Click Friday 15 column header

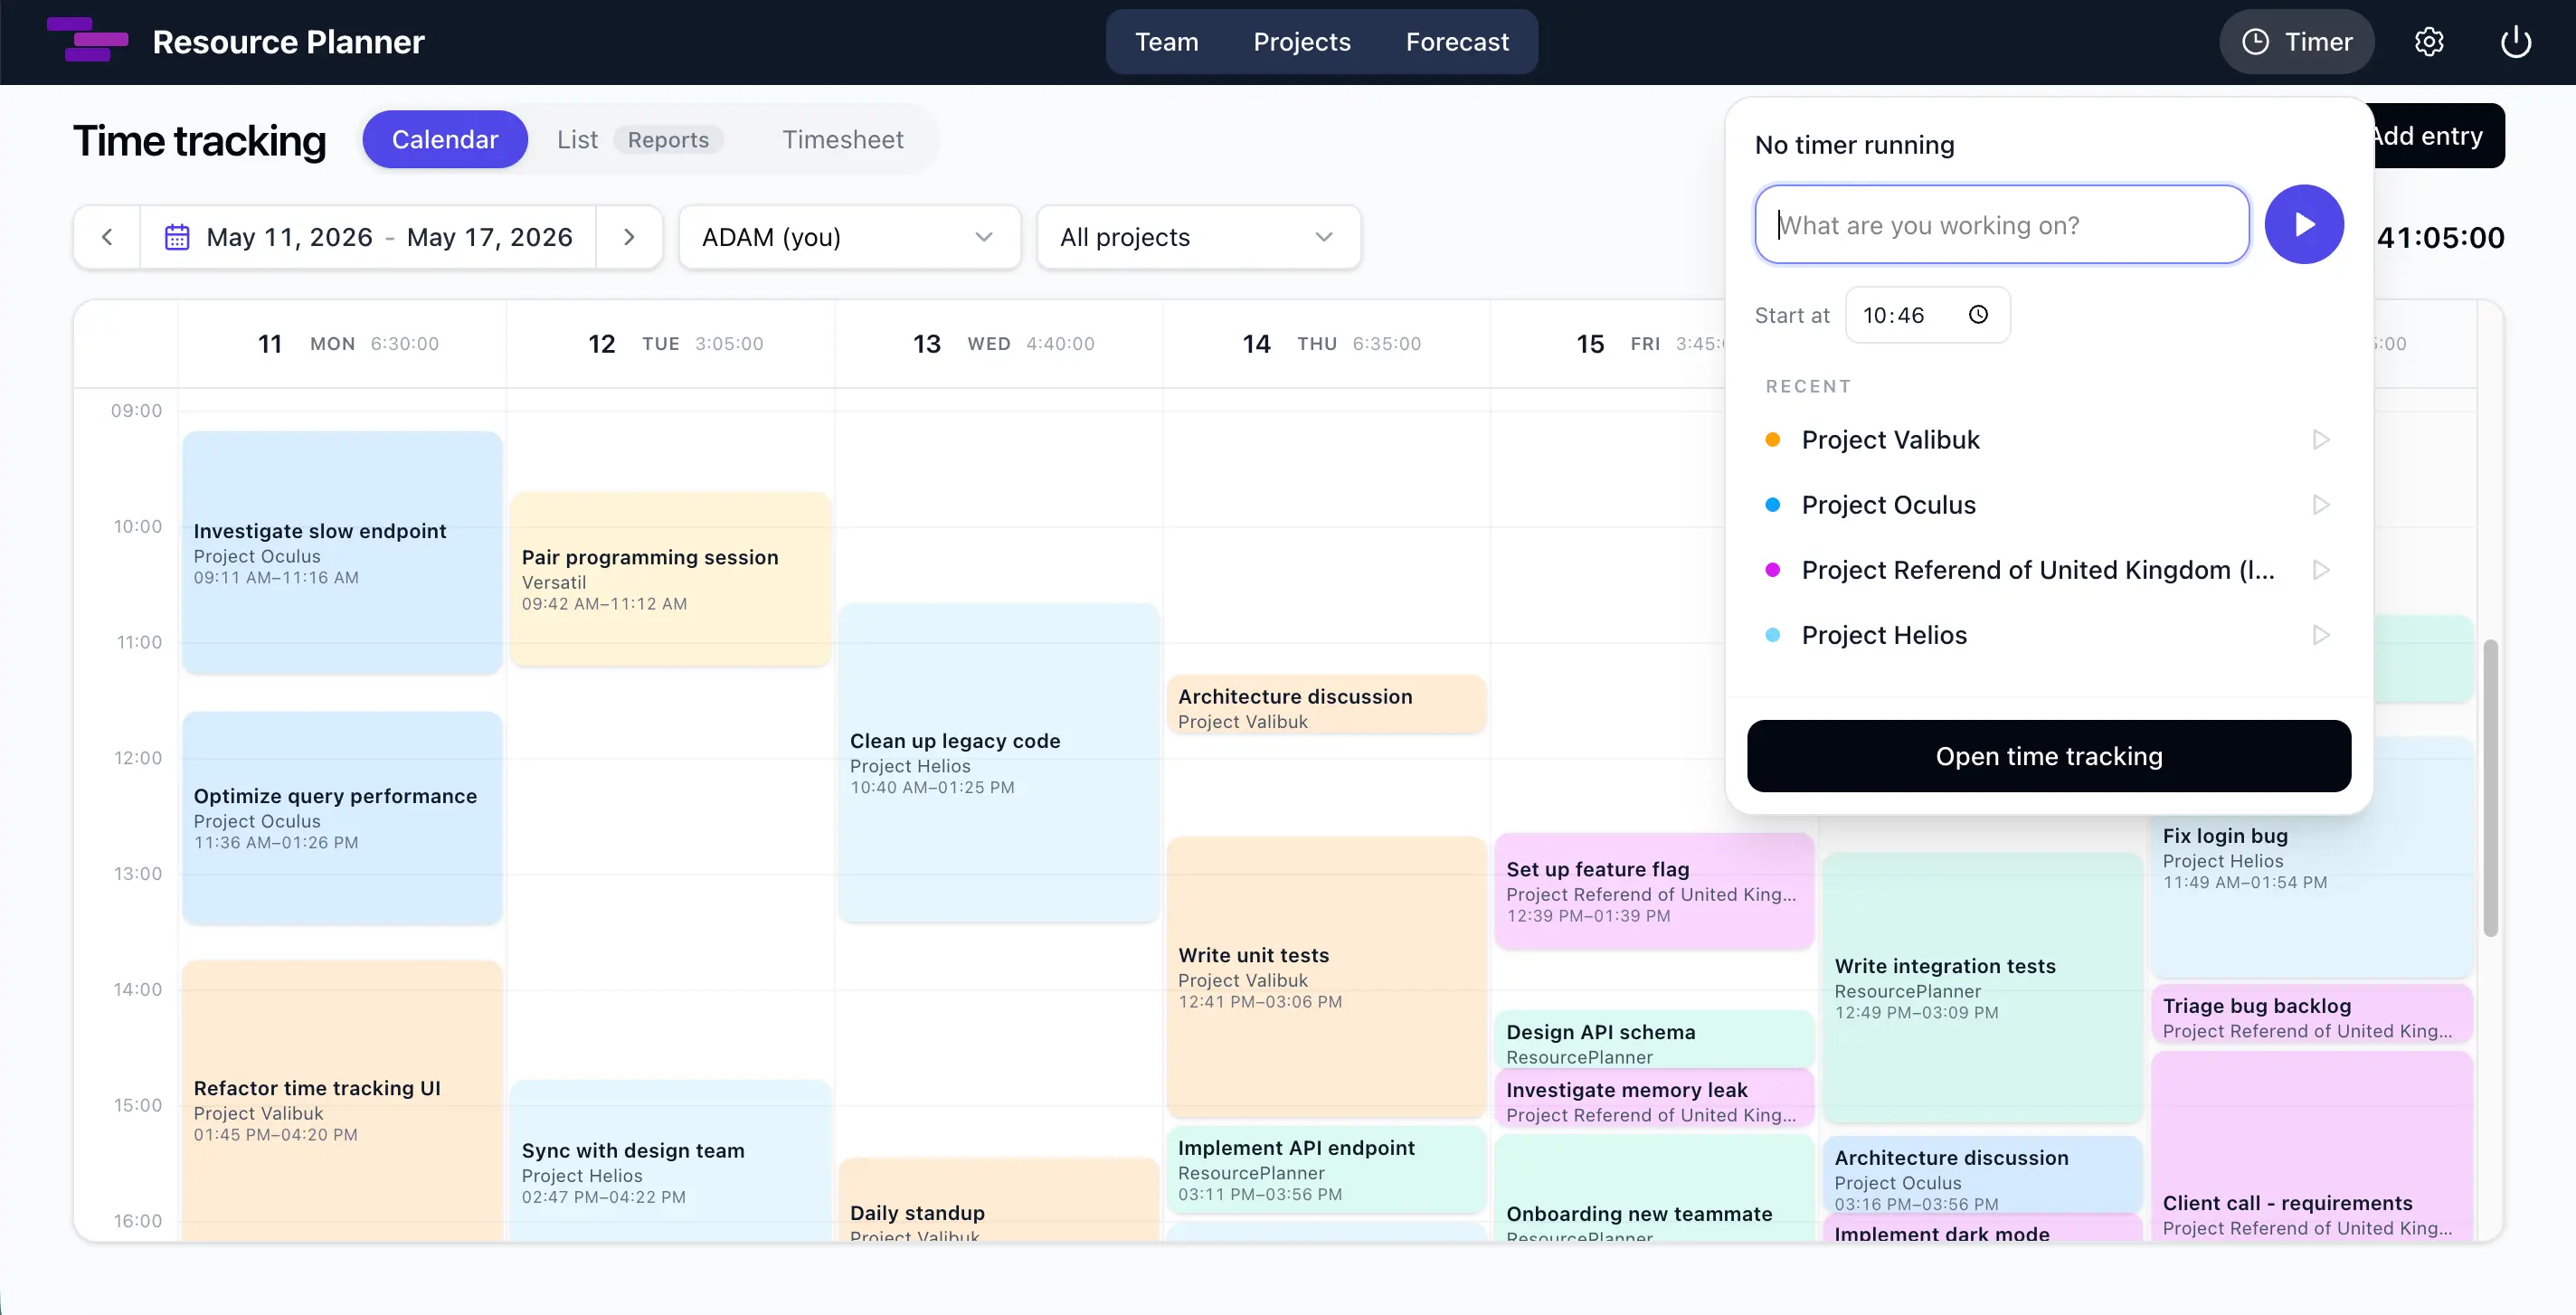pos(1608,344)
